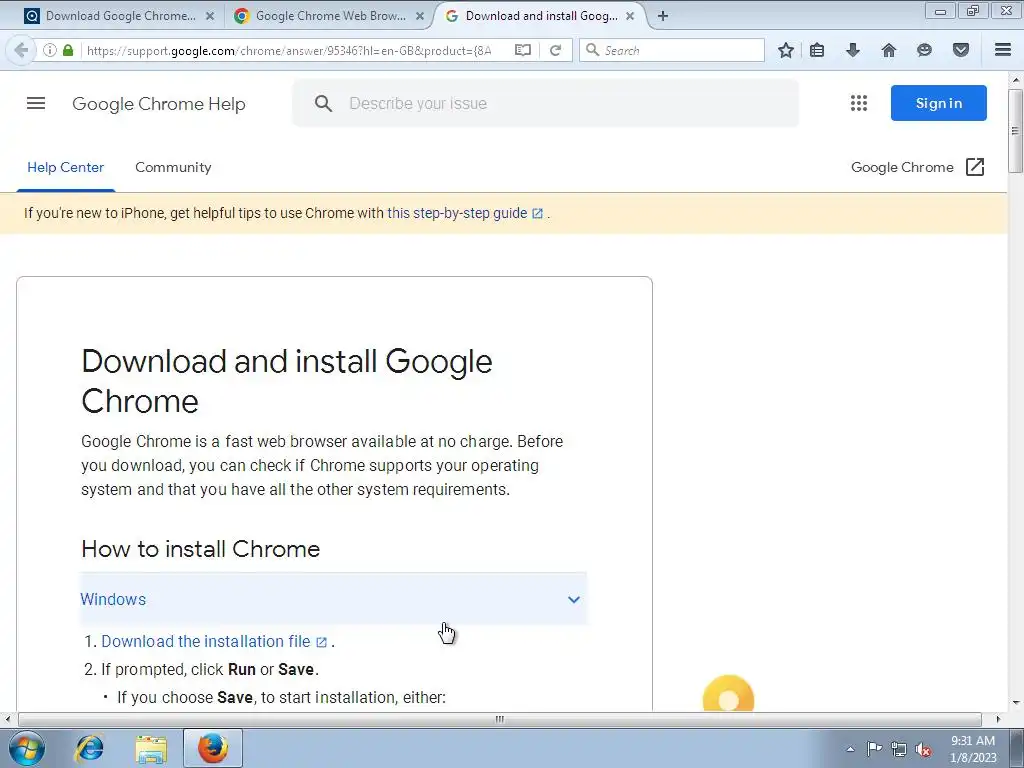
Task: Open the site information icon in address bar
Action: click(50, 50)
